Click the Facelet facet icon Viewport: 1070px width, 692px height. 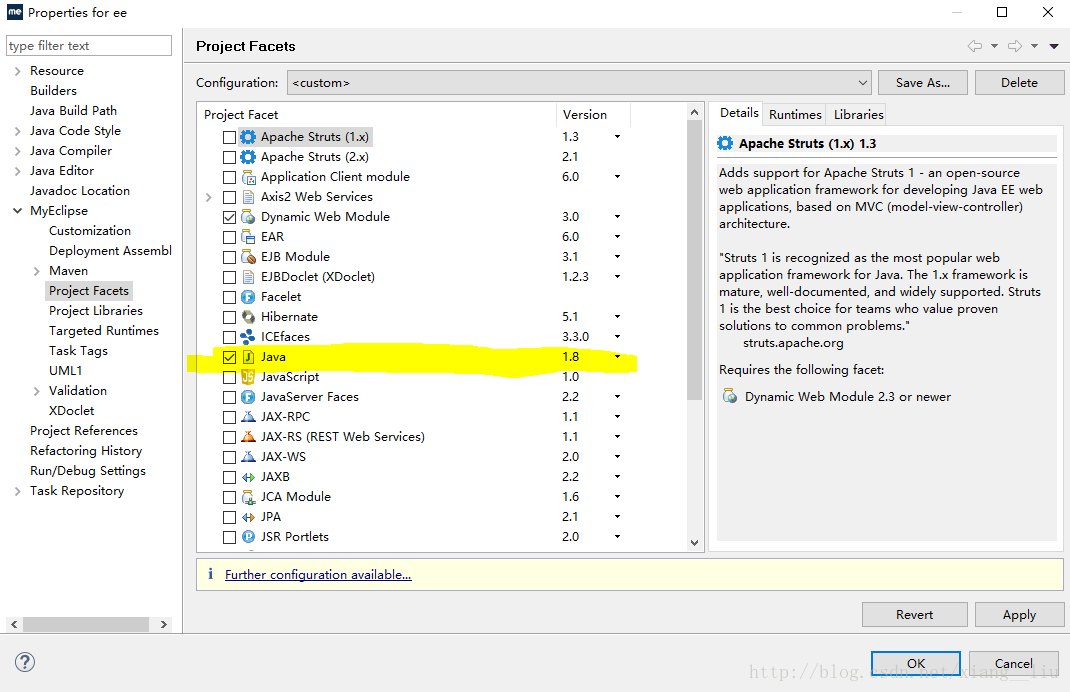tap(248, 297)
